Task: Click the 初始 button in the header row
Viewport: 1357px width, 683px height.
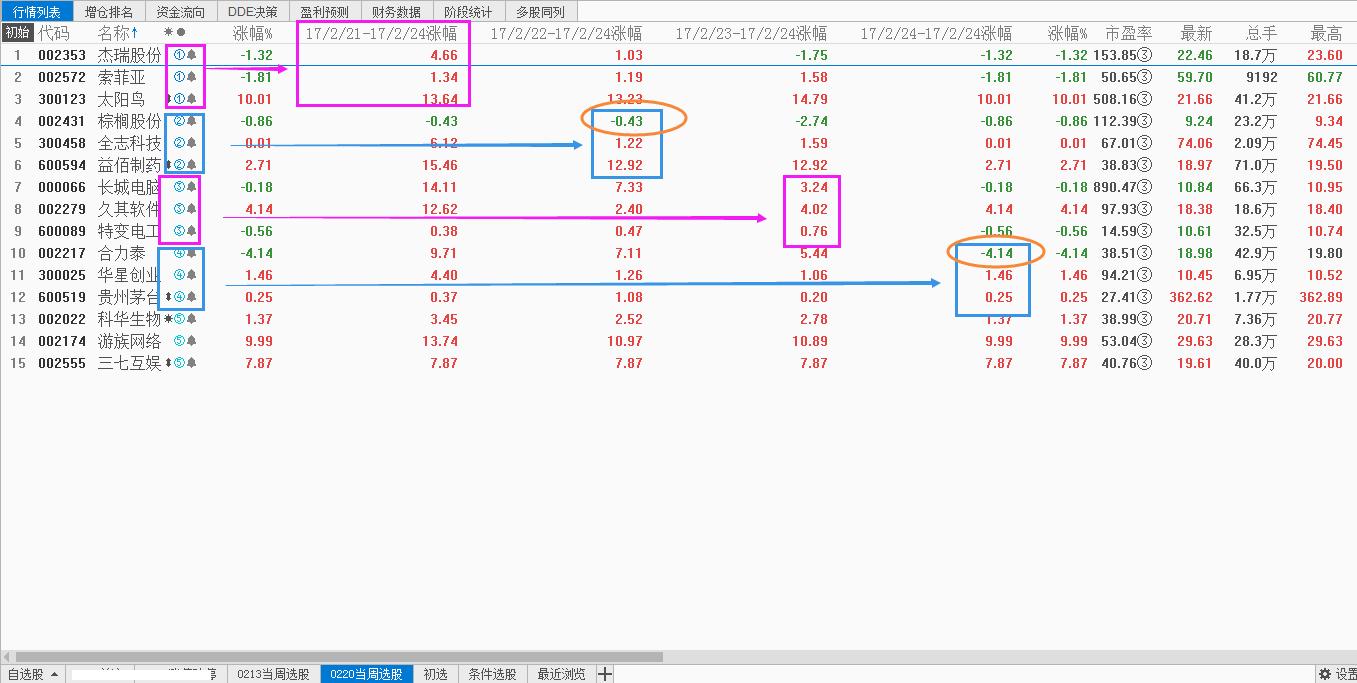Action: point(17,31)
